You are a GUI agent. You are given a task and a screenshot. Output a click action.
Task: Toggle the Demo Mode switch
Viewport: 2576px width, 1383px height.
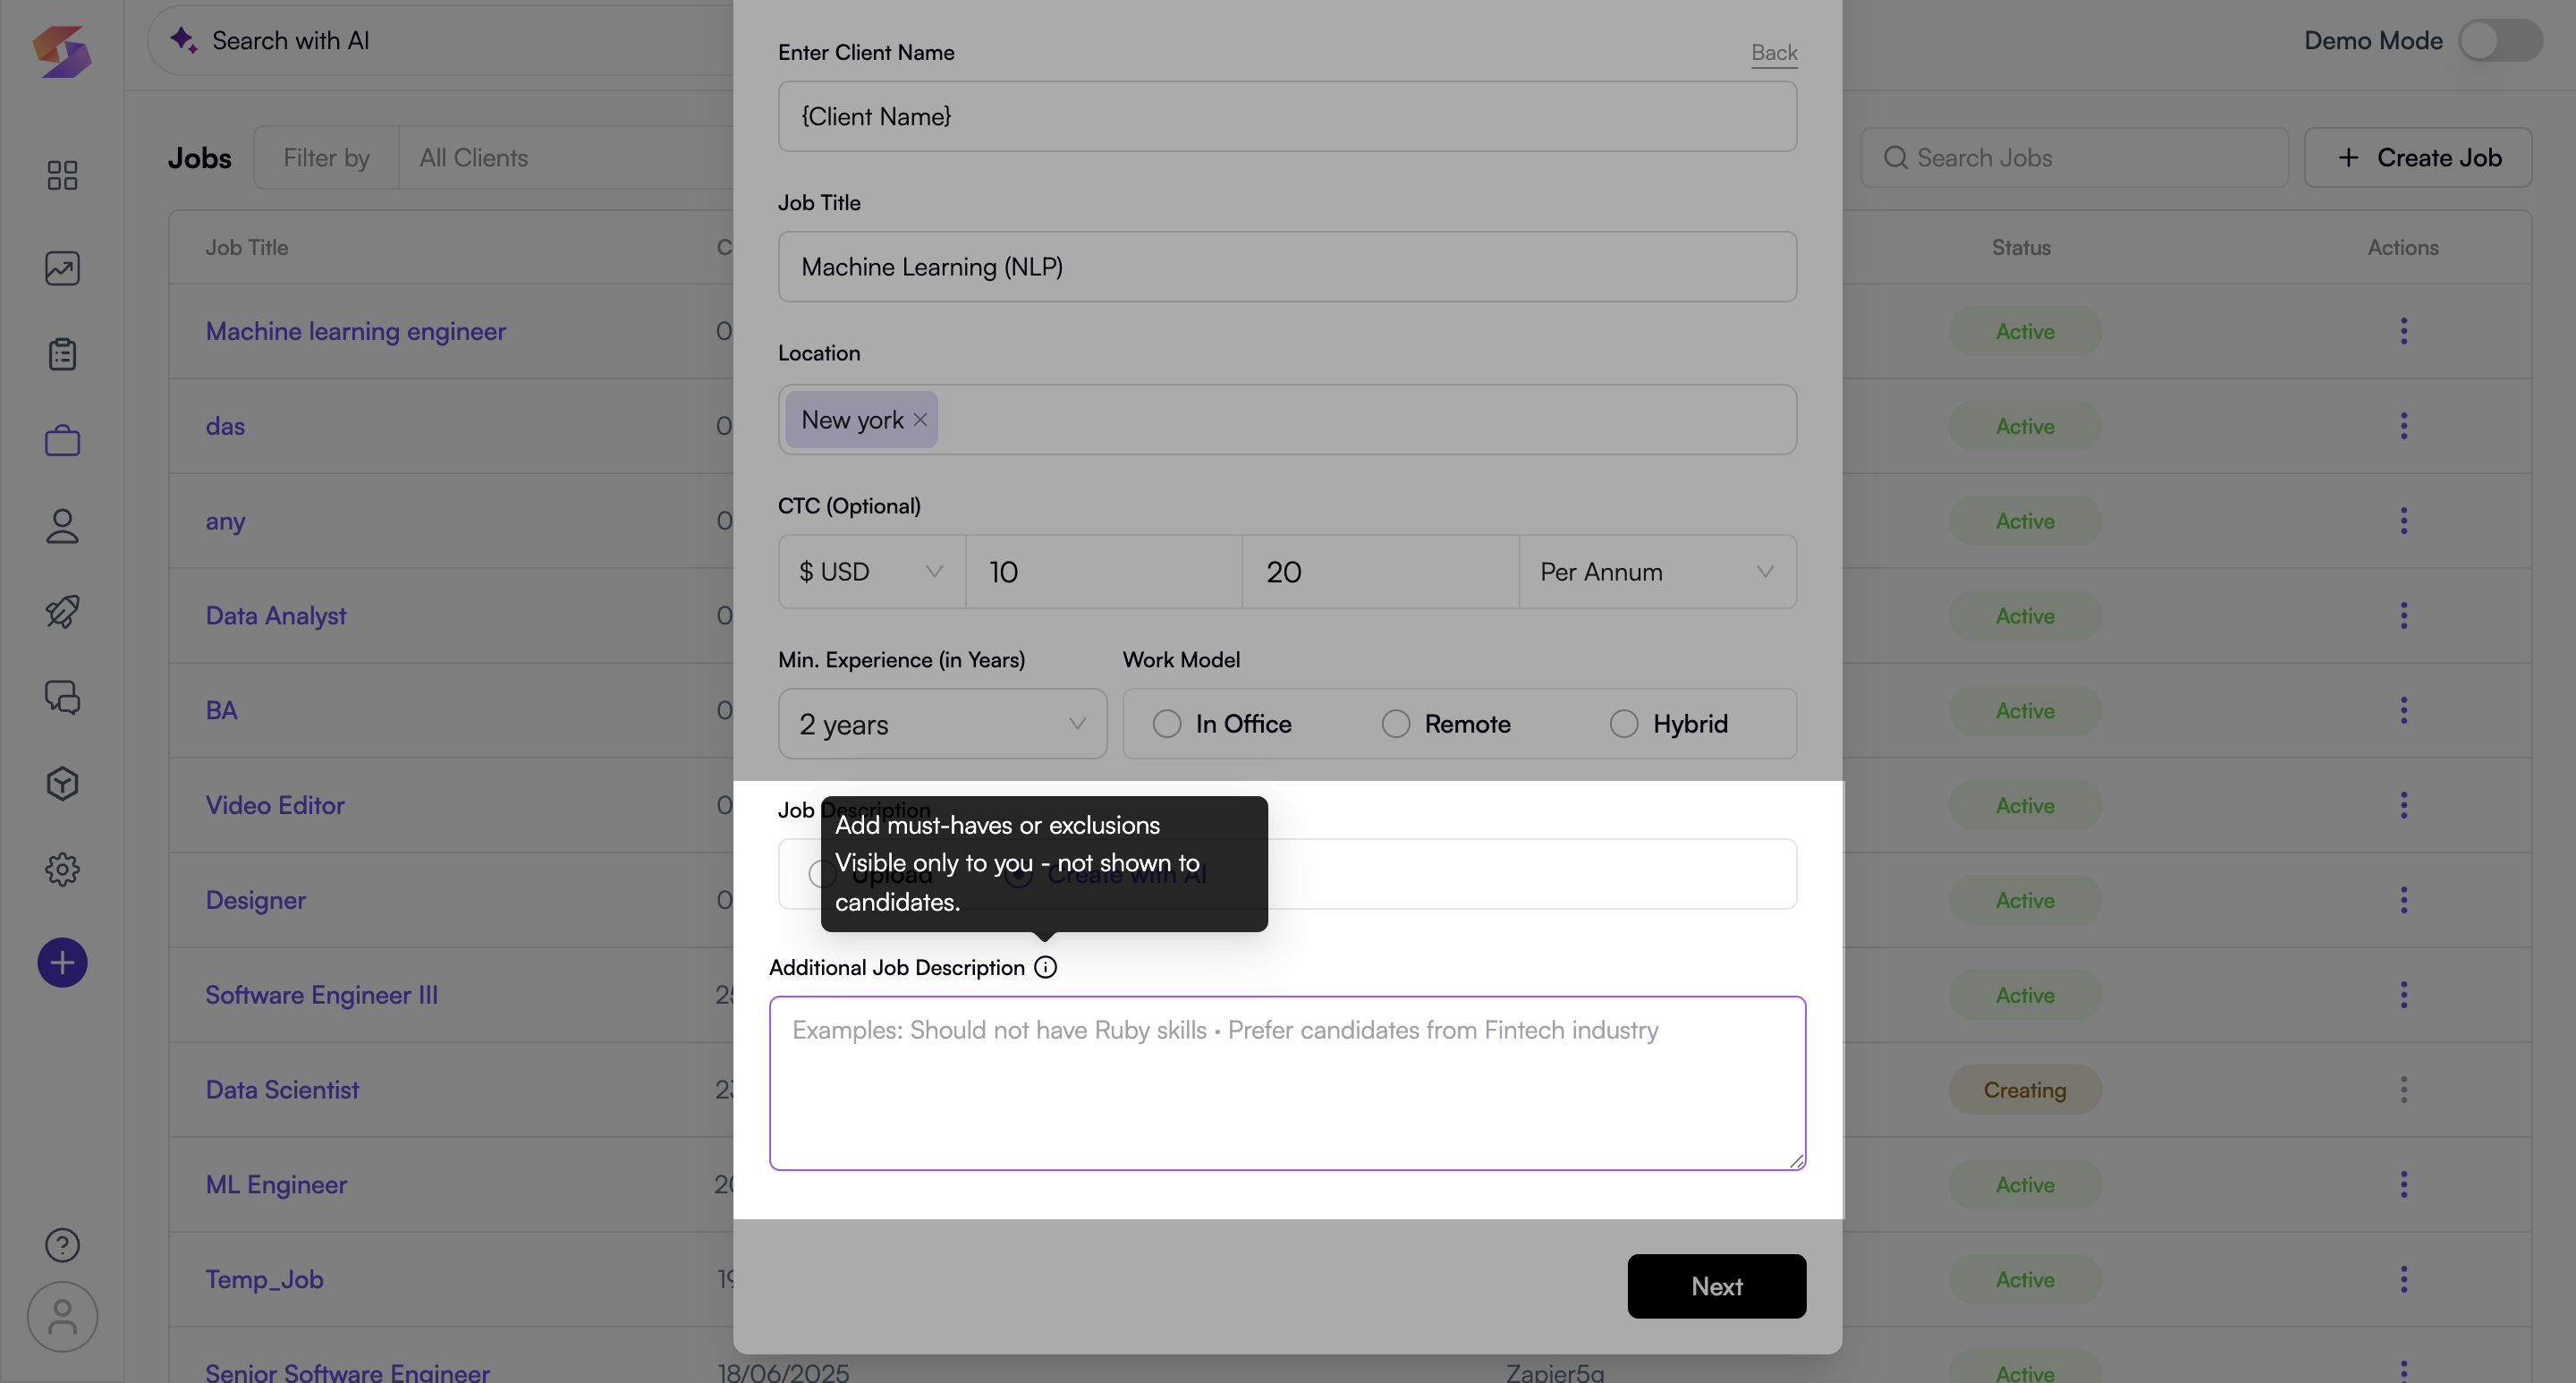pos(2500,41)
